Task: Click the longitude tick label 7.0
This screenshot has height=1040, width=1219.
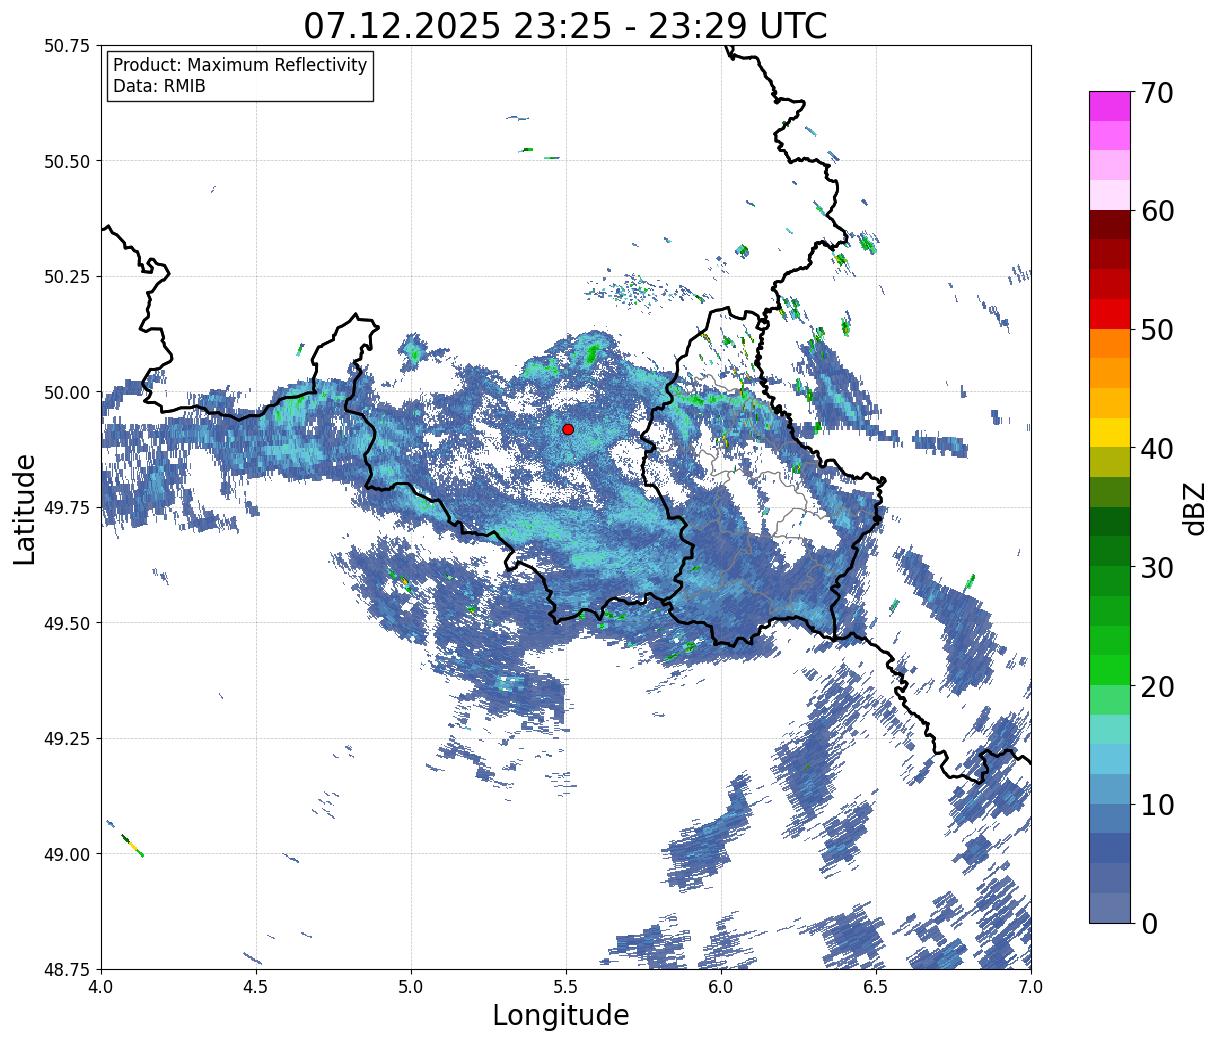Action: [1031, 986]
